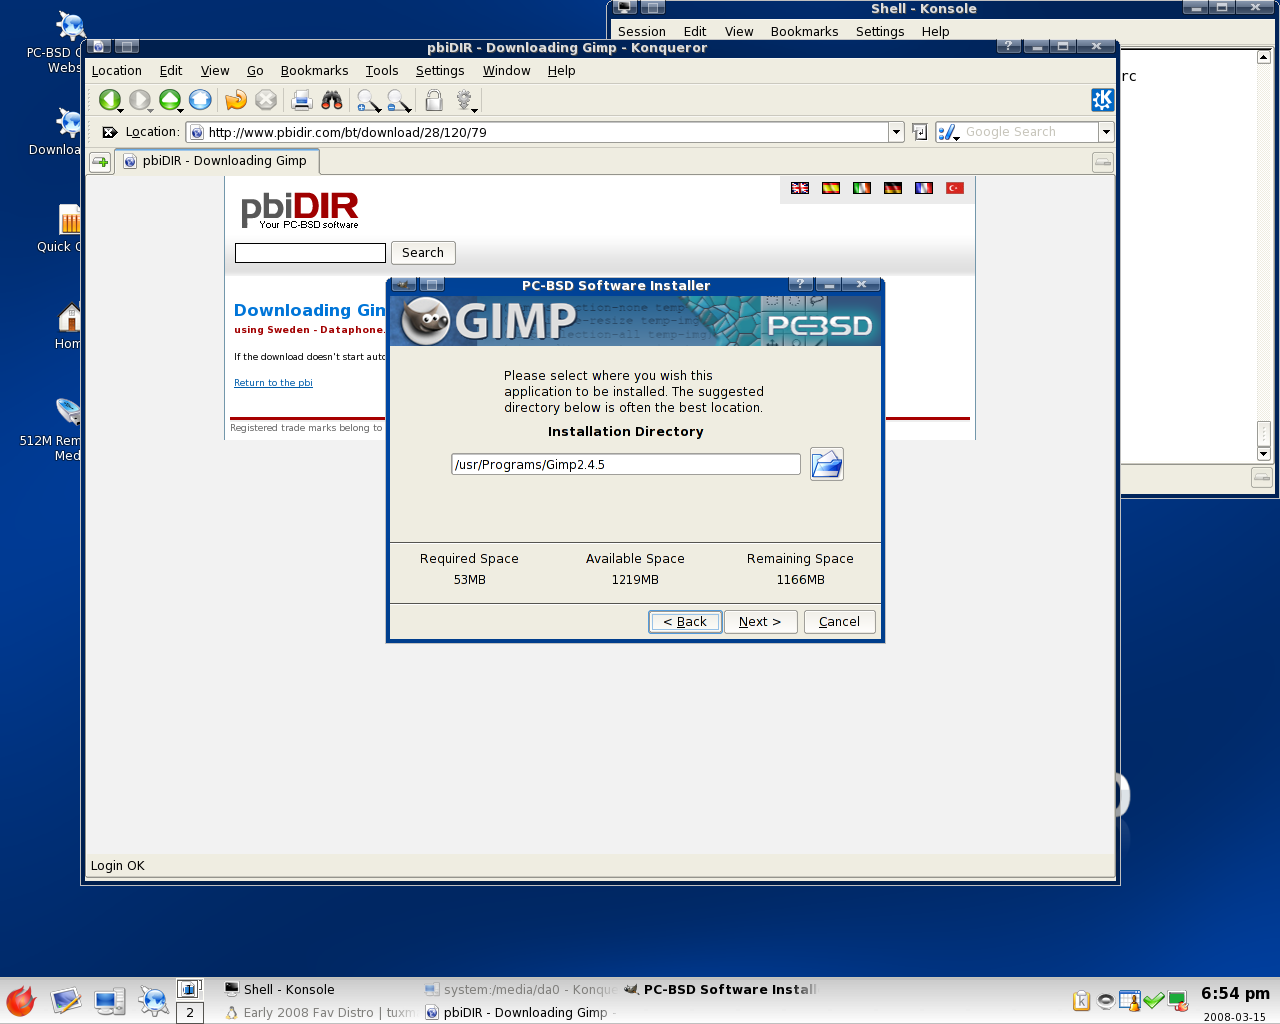Open the PC-BSD flame start menu

(x=21, y=1000)
